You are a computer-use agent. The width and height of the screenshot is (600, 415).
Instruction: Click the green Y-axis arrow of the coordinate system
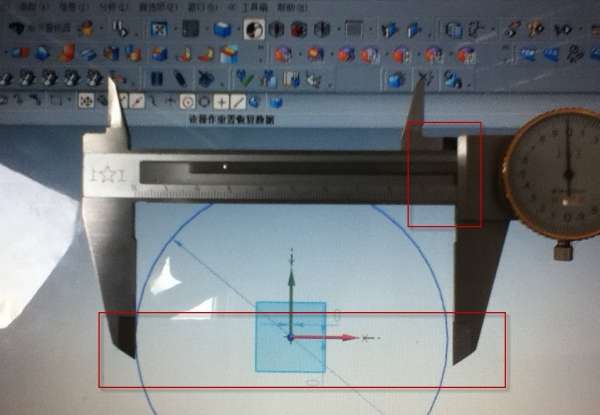pos(291,302)
